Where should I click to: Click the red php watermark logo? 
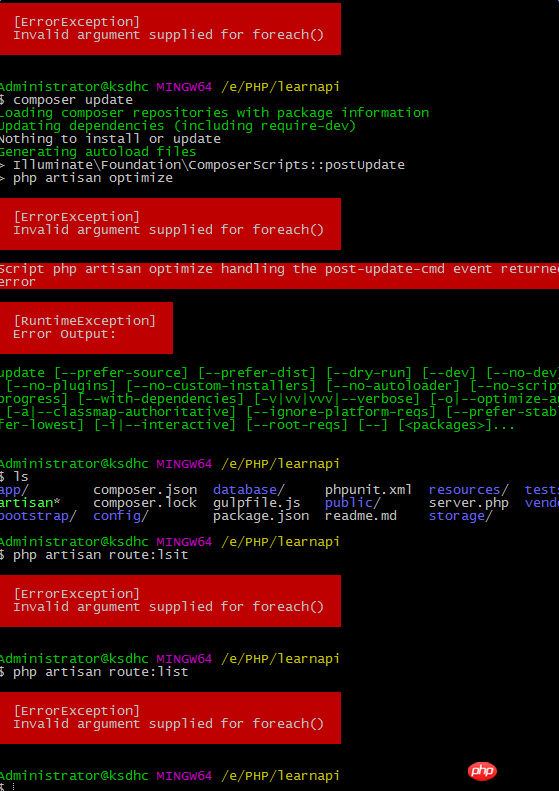[x=482, y=771]
